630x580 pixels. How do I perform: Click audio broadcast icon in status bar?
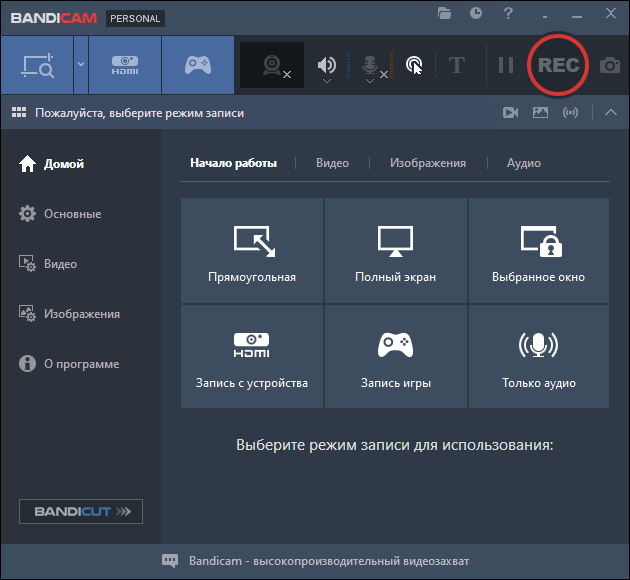(570, 112)
